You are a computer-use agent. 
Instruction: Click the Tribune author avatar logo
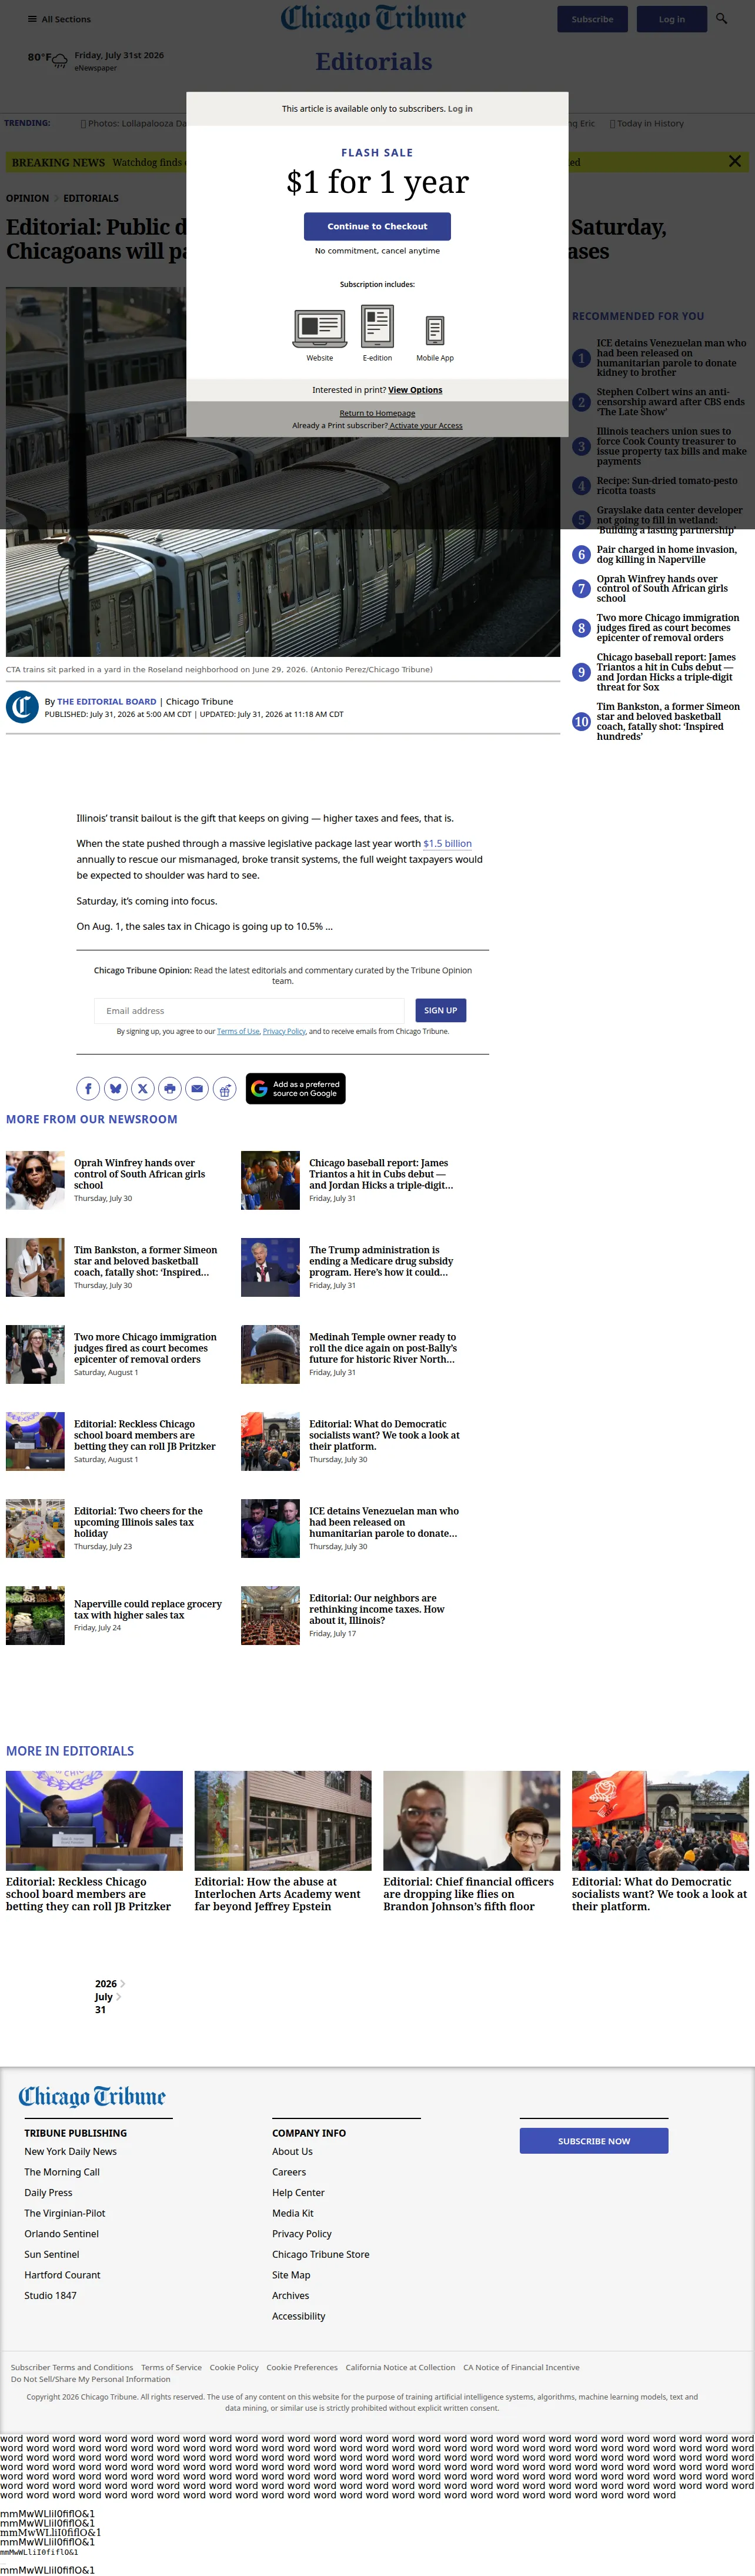pyautogui.click(x=22, y=707)
